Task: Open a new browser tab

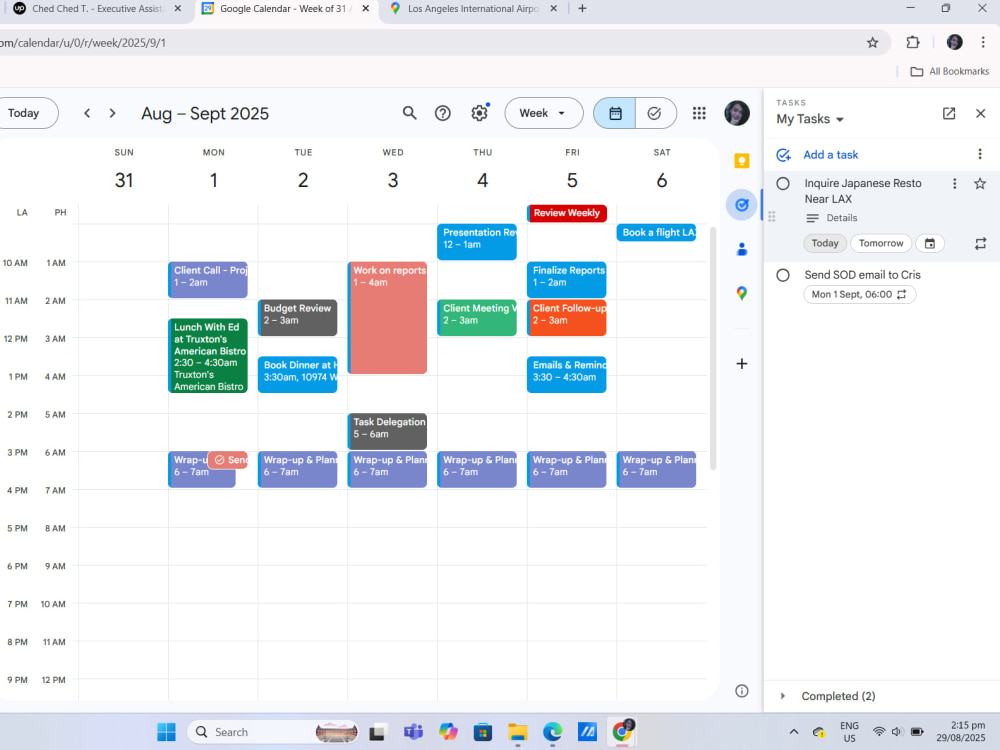Action: coord(582,9)
